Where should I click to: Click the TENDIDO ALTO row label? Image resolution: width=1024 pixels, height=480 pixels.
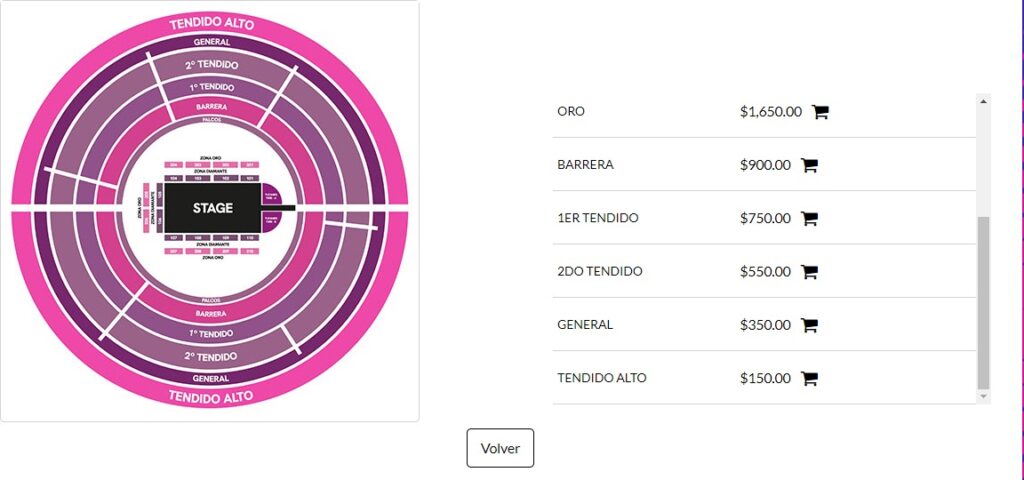pos(601,378)
